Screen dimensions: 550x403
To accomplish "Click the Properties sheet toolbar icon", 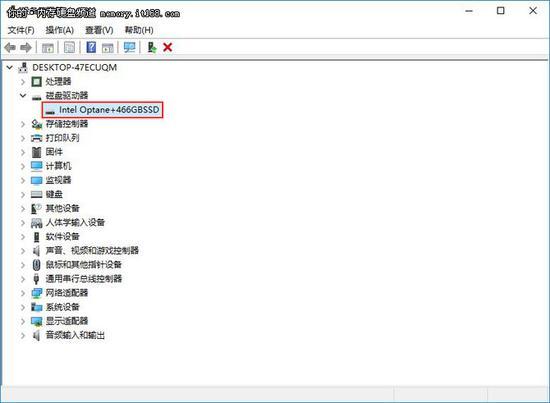I will coord(69,47).
